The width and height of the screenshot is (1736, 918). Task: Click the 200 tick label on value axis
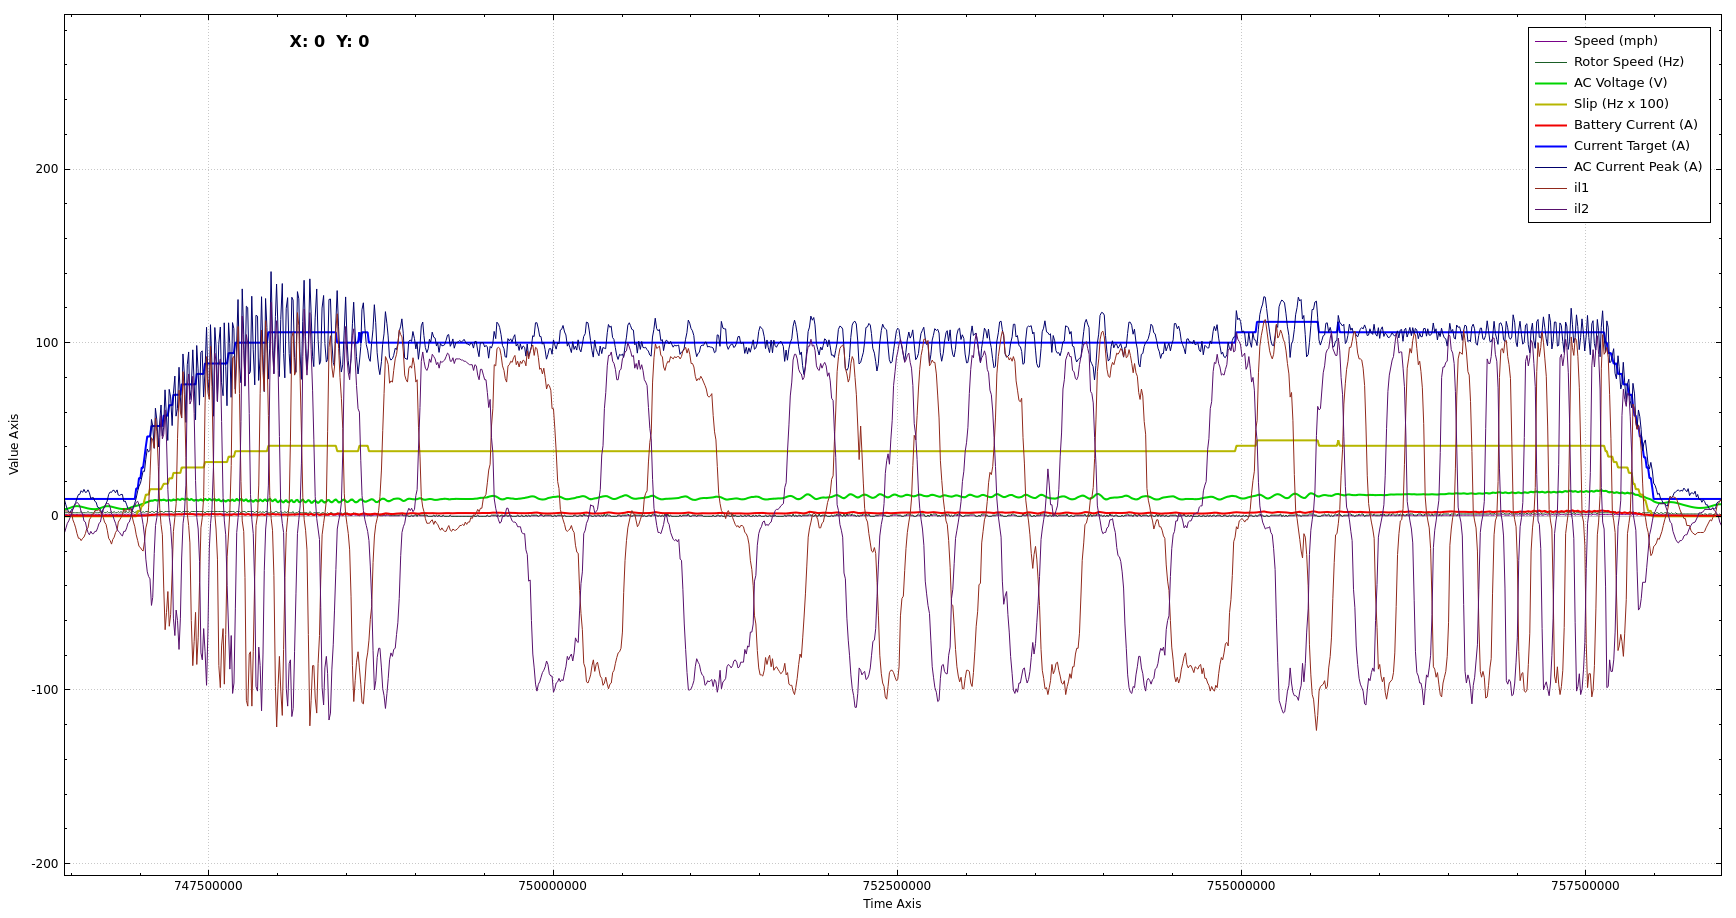[x=47, y=169]
